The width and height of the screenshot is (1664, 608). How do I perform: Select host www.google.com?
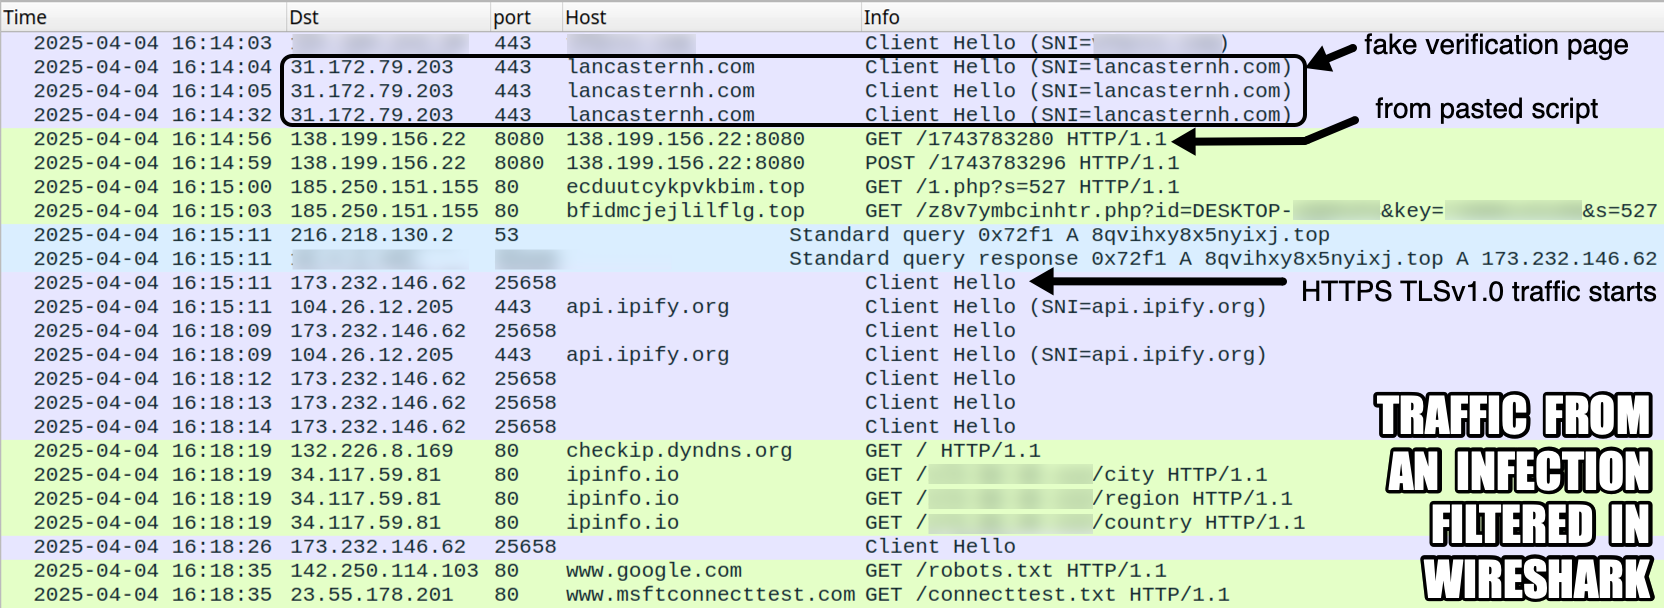coord(654,571)
